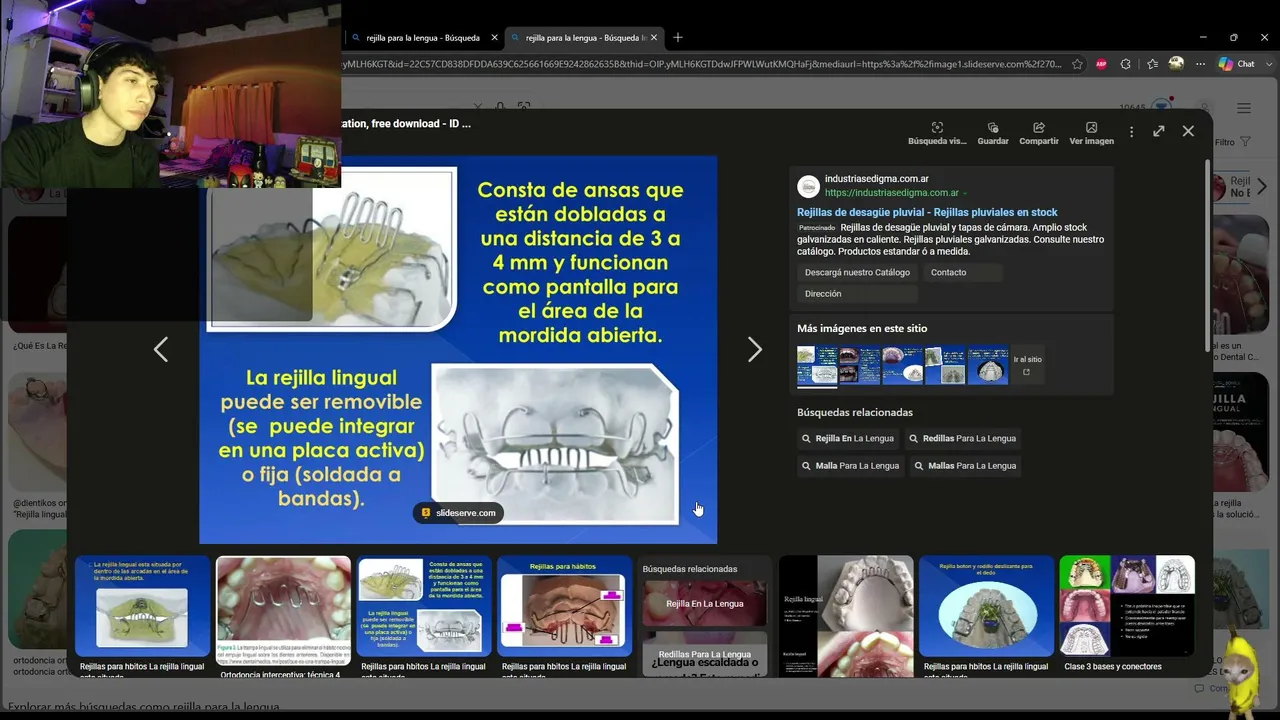Visit the industriasedigma.com.ar URL link
The height and width of the screenshot is (720, 1280).
(x=892, y=193)
